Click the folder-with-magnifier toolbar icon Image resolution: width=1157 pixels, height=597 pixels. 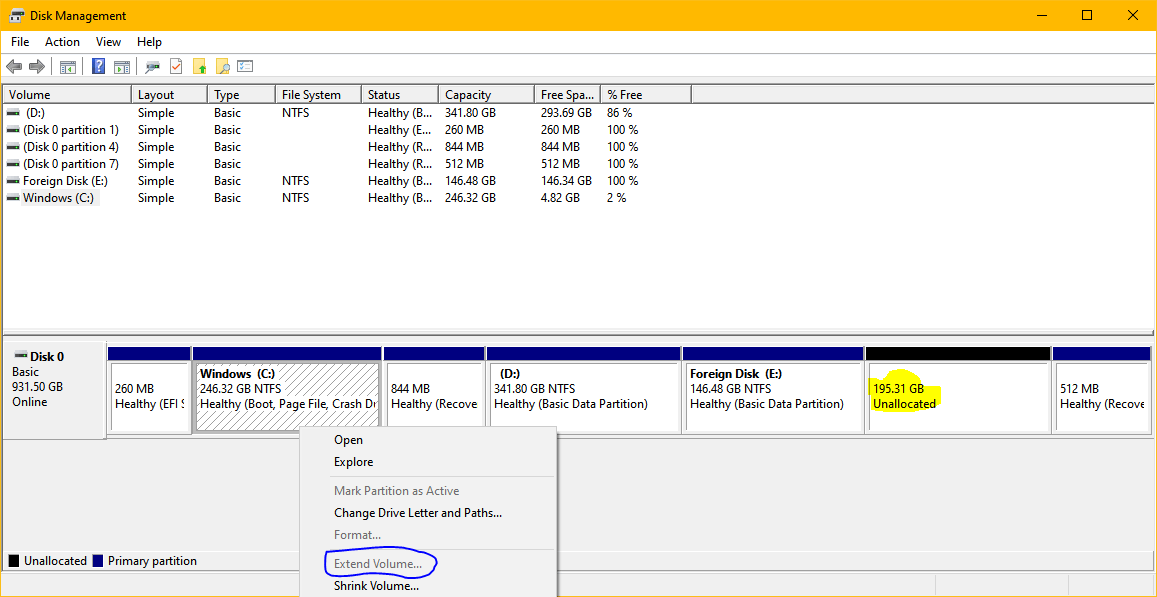point(222,66)
